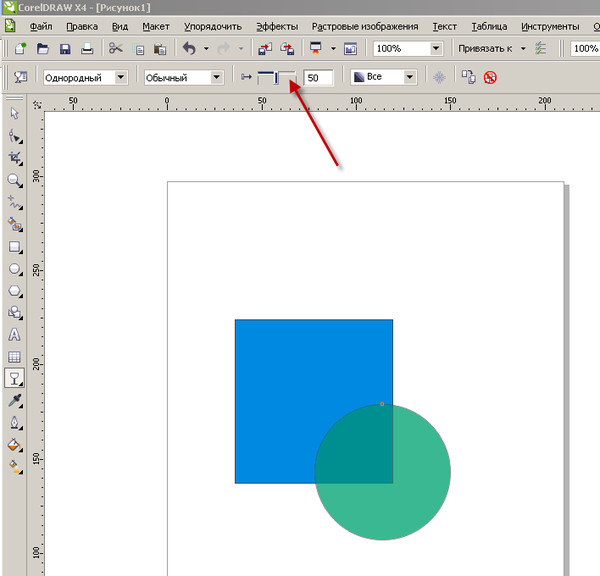Viewport: 600px width, 576px height.
Task: Open the Таблица menu
Action: pyautogui.click(x=489, y=26)
